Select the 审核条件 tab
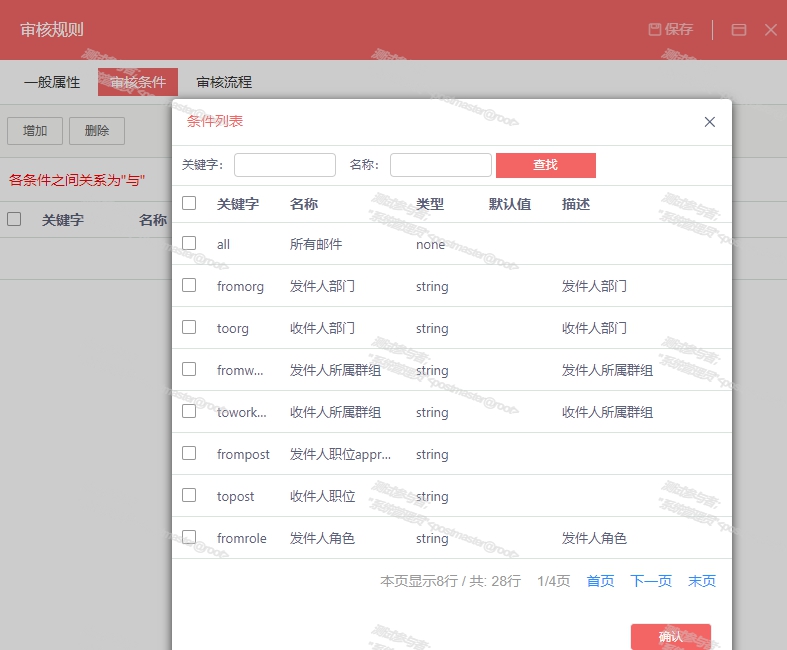The height and width of the screenshot is (650, 787). pyautogui.click(x=138, y=82)
